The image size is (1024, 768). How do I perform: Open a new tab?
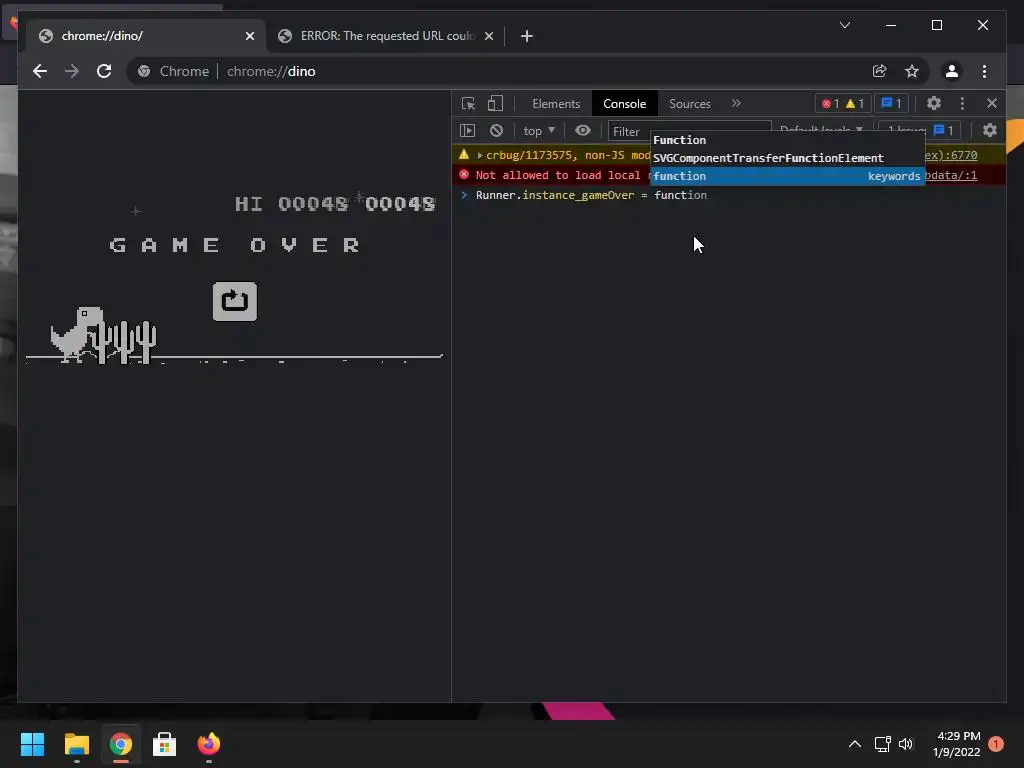[527, 36]
